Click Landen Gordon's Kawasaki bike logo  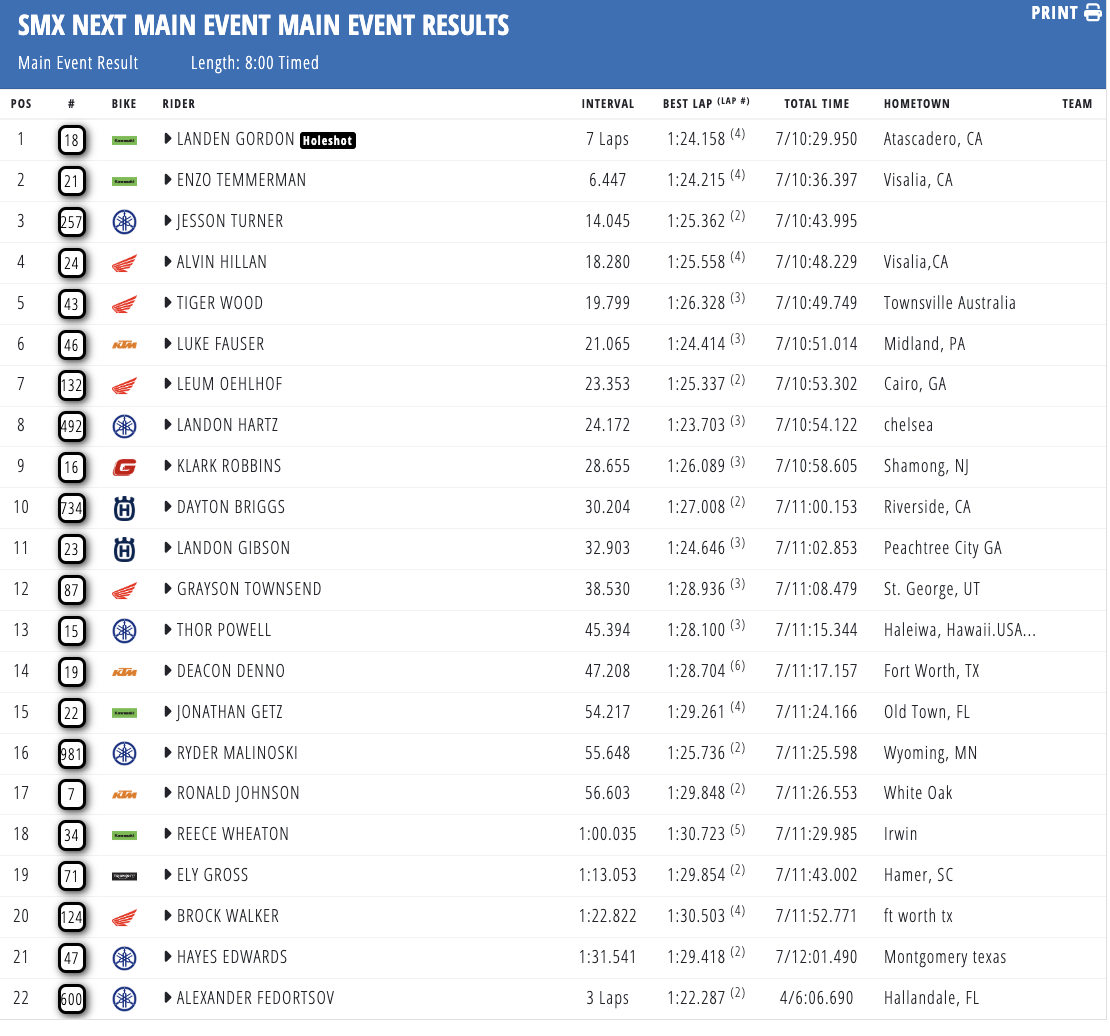pos(124,140)
